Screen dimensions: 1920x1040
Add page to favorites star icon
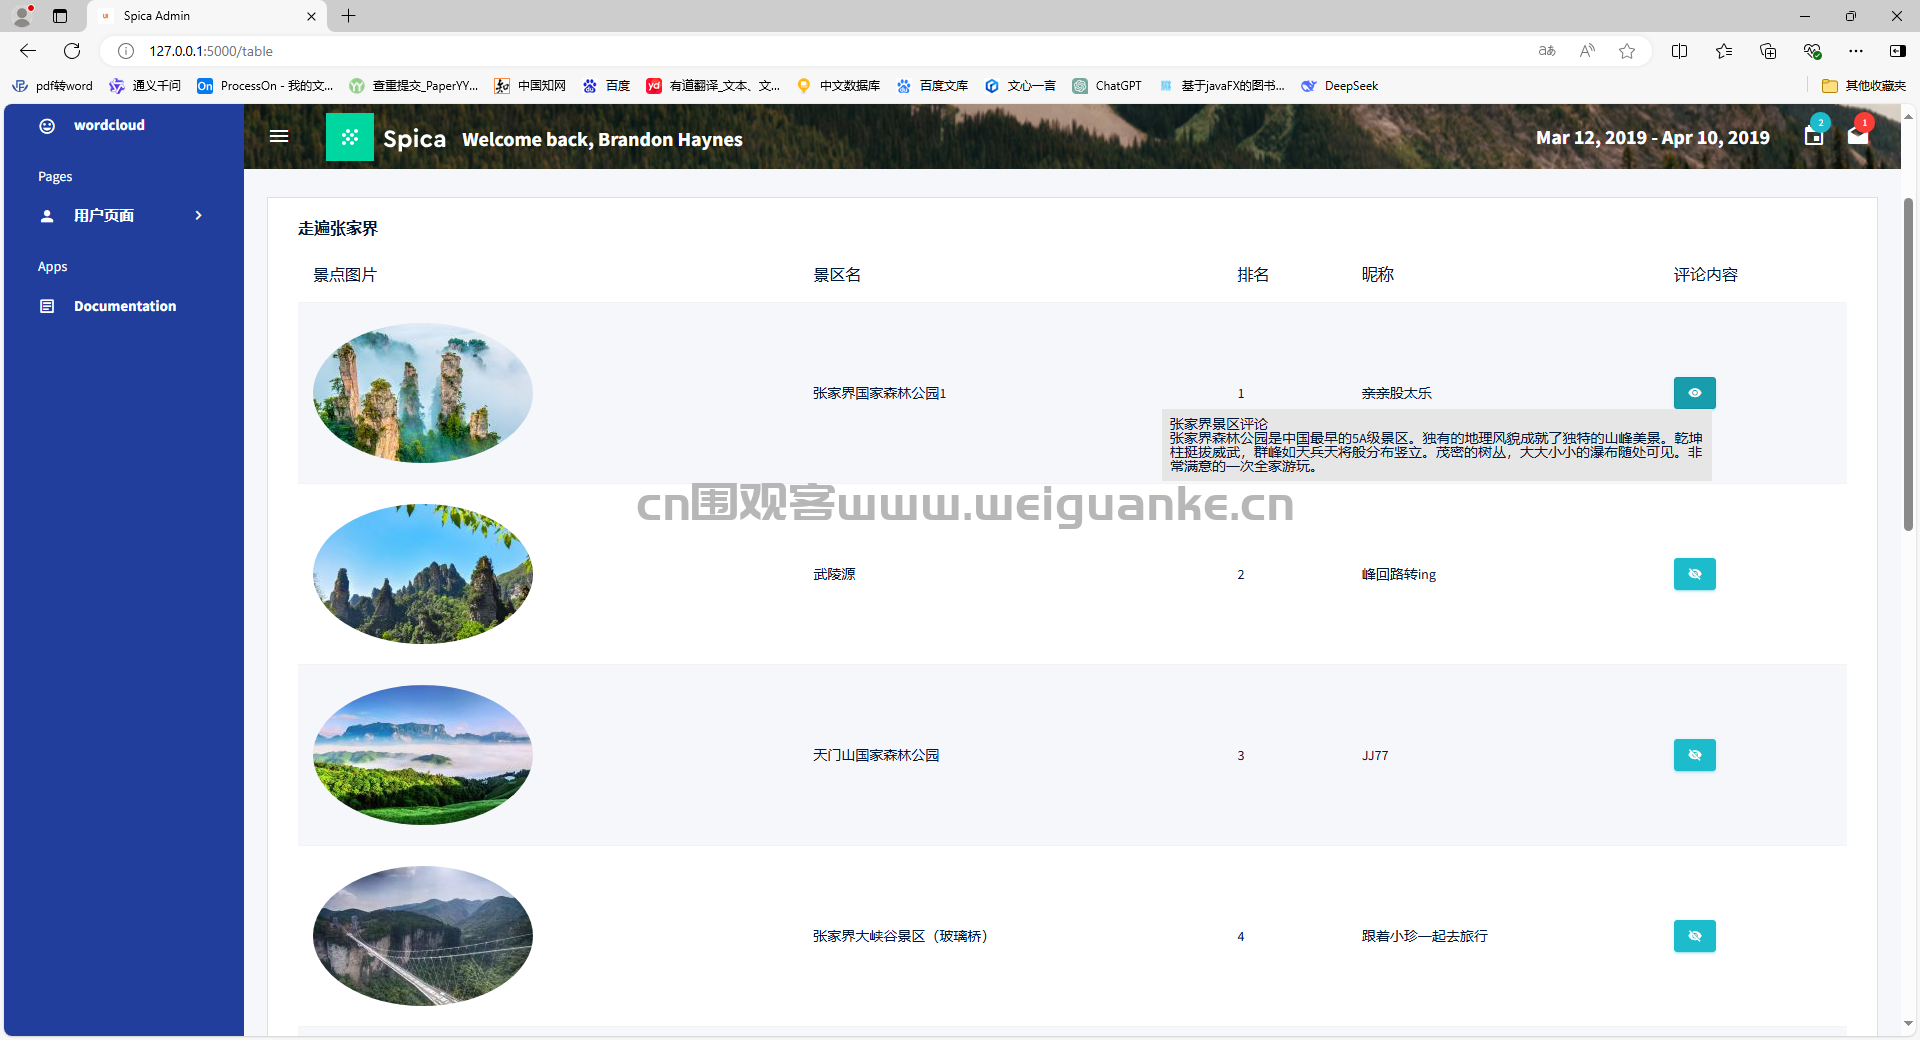coord(1627,51)
